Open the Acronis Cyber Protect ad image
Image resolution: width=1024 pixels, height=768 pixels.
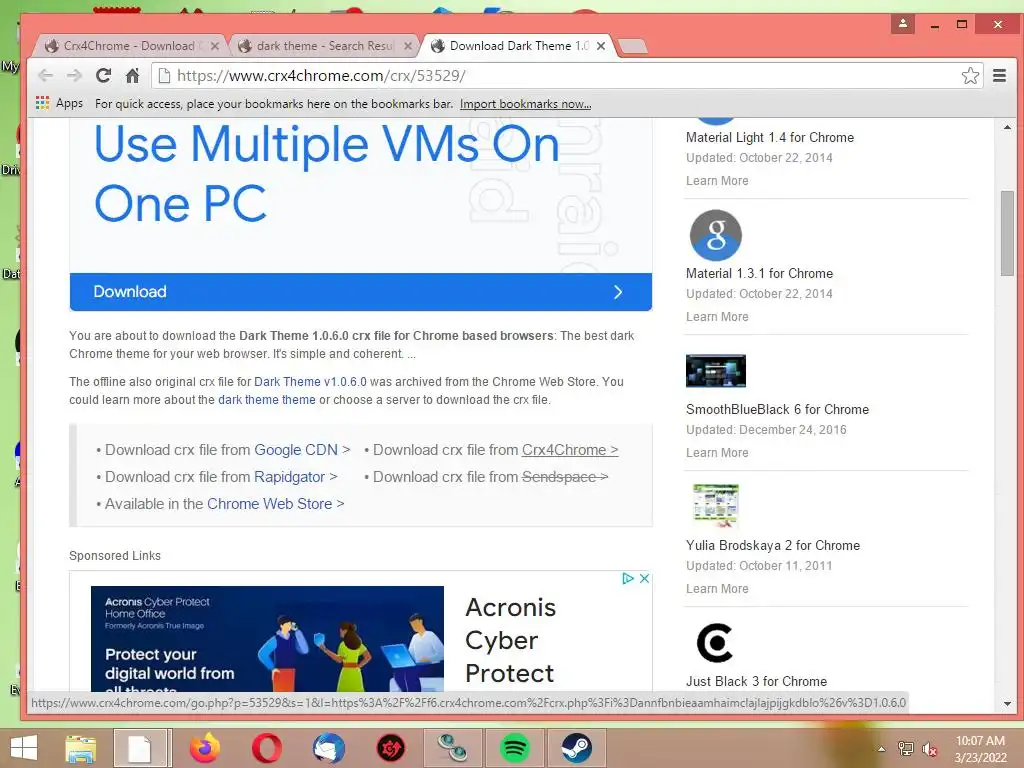(267, 639)
